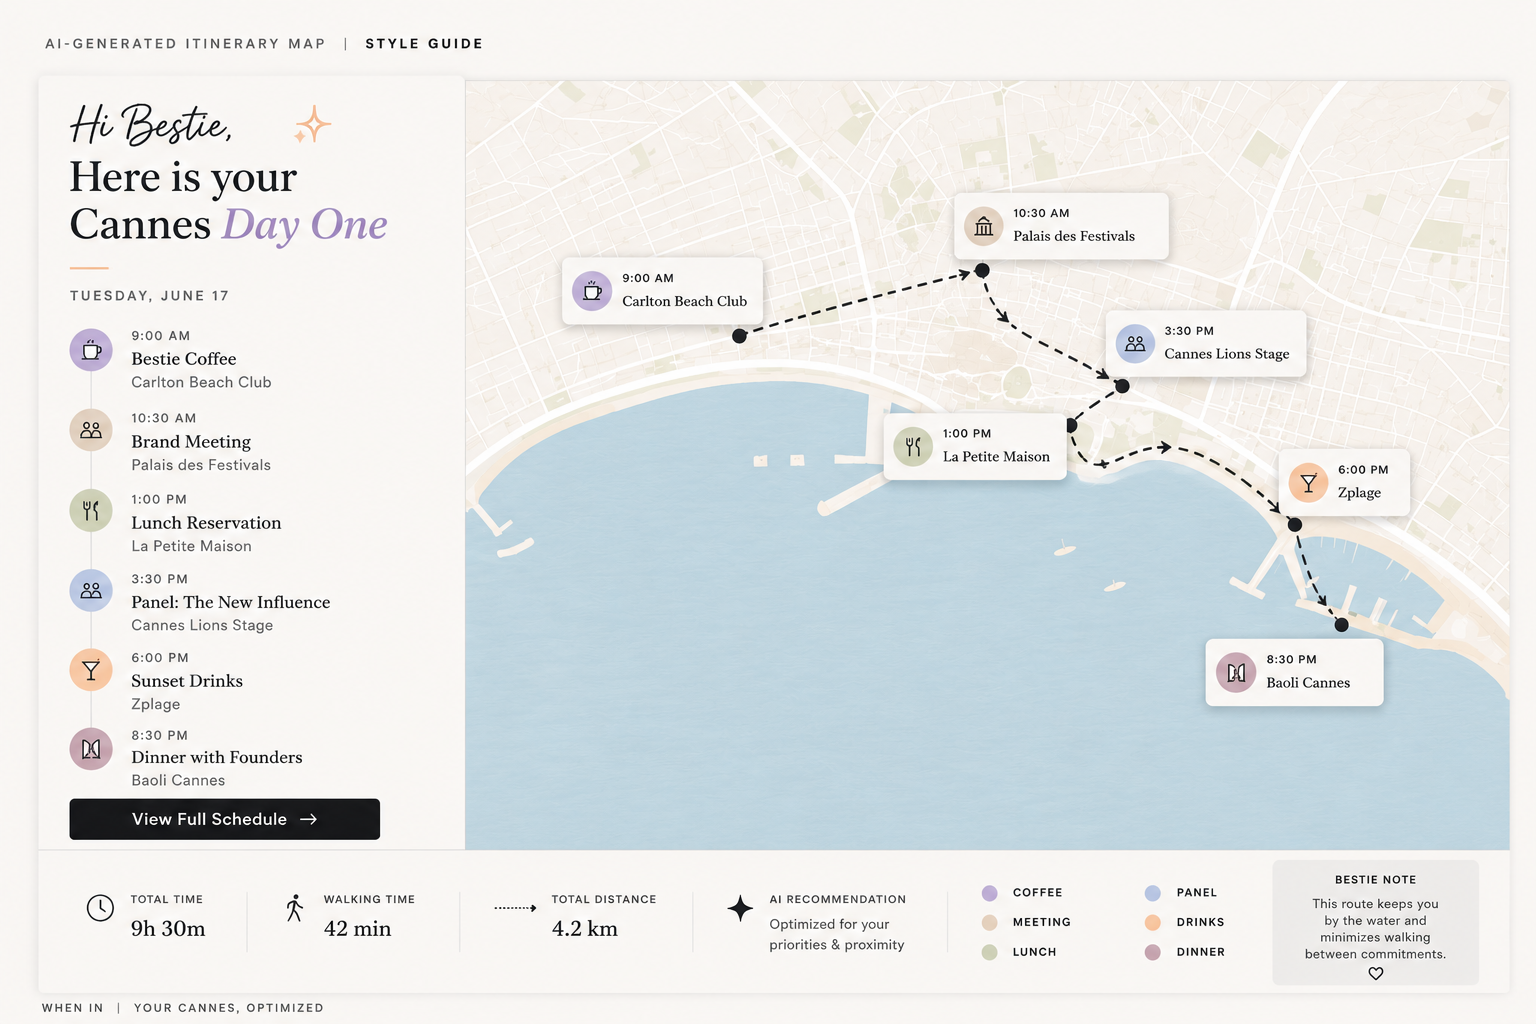
Task: Click the map pin below Palais des Festivals card
Action: click(x=982, y=270)
